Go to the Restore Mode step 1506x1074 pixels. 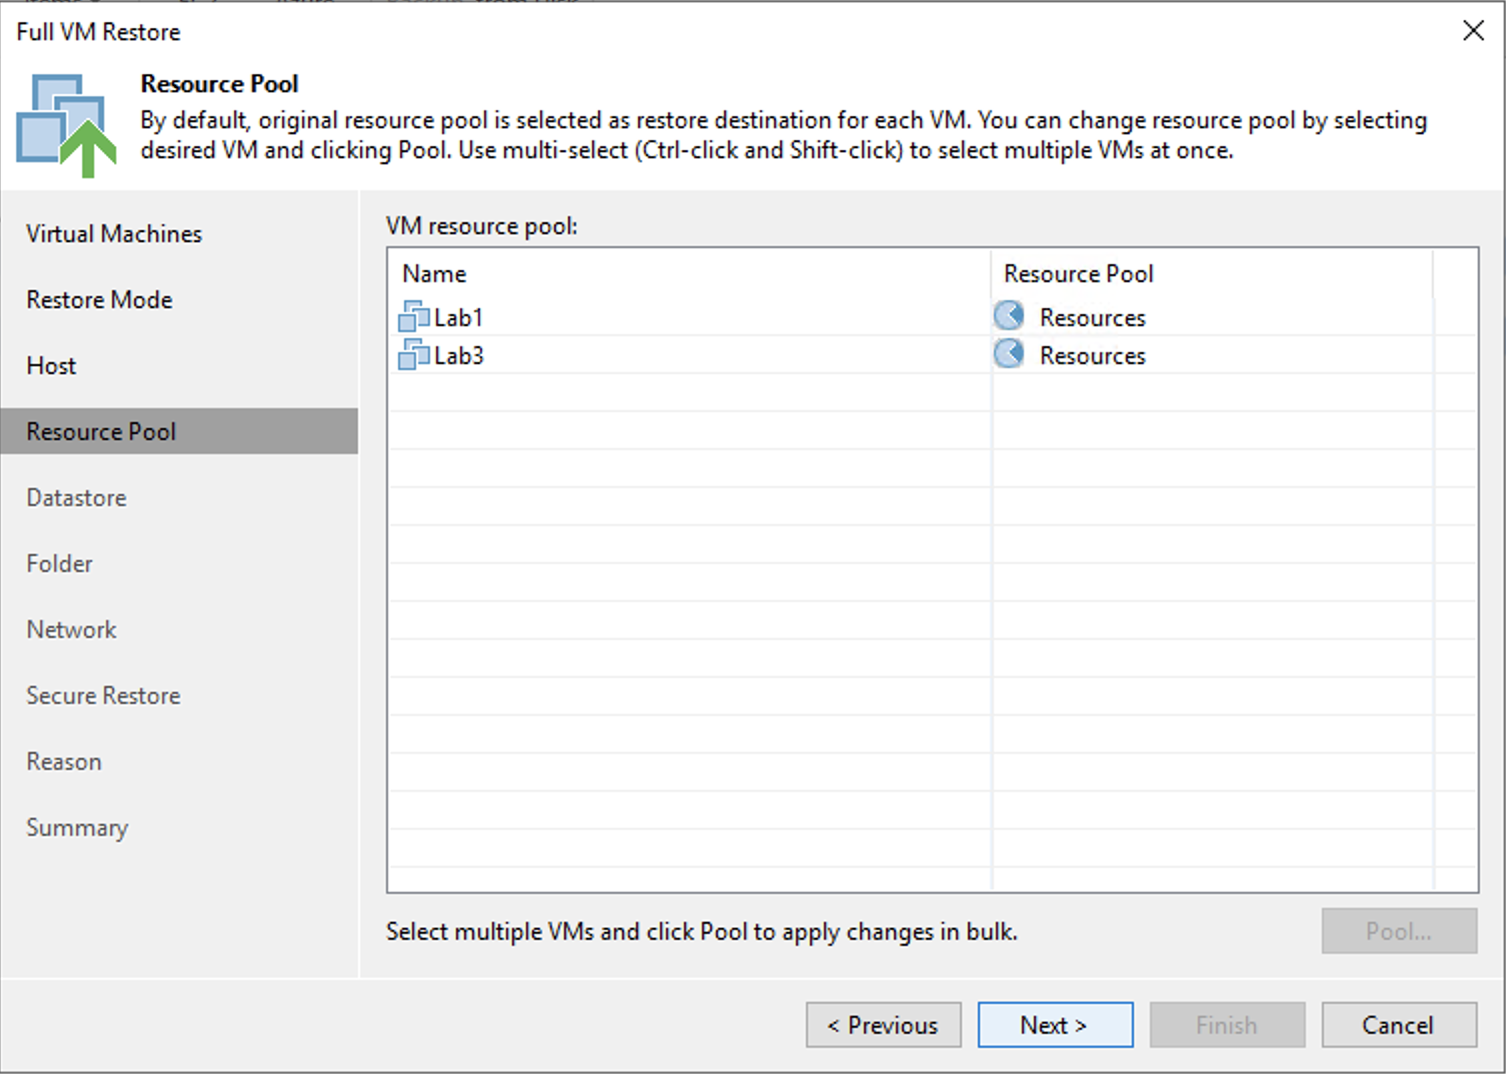[x=99, y=300]
